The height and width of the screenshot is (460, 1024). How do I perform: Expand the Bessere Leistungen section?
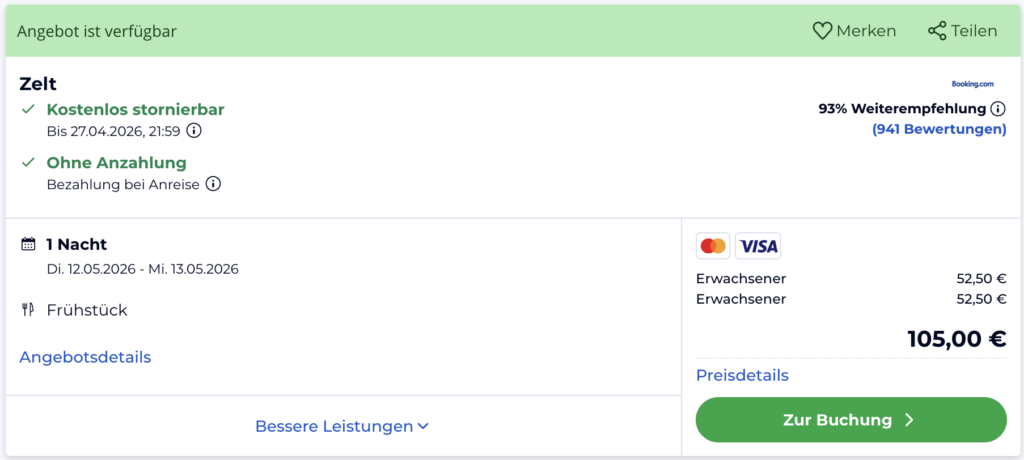point(334,426)
